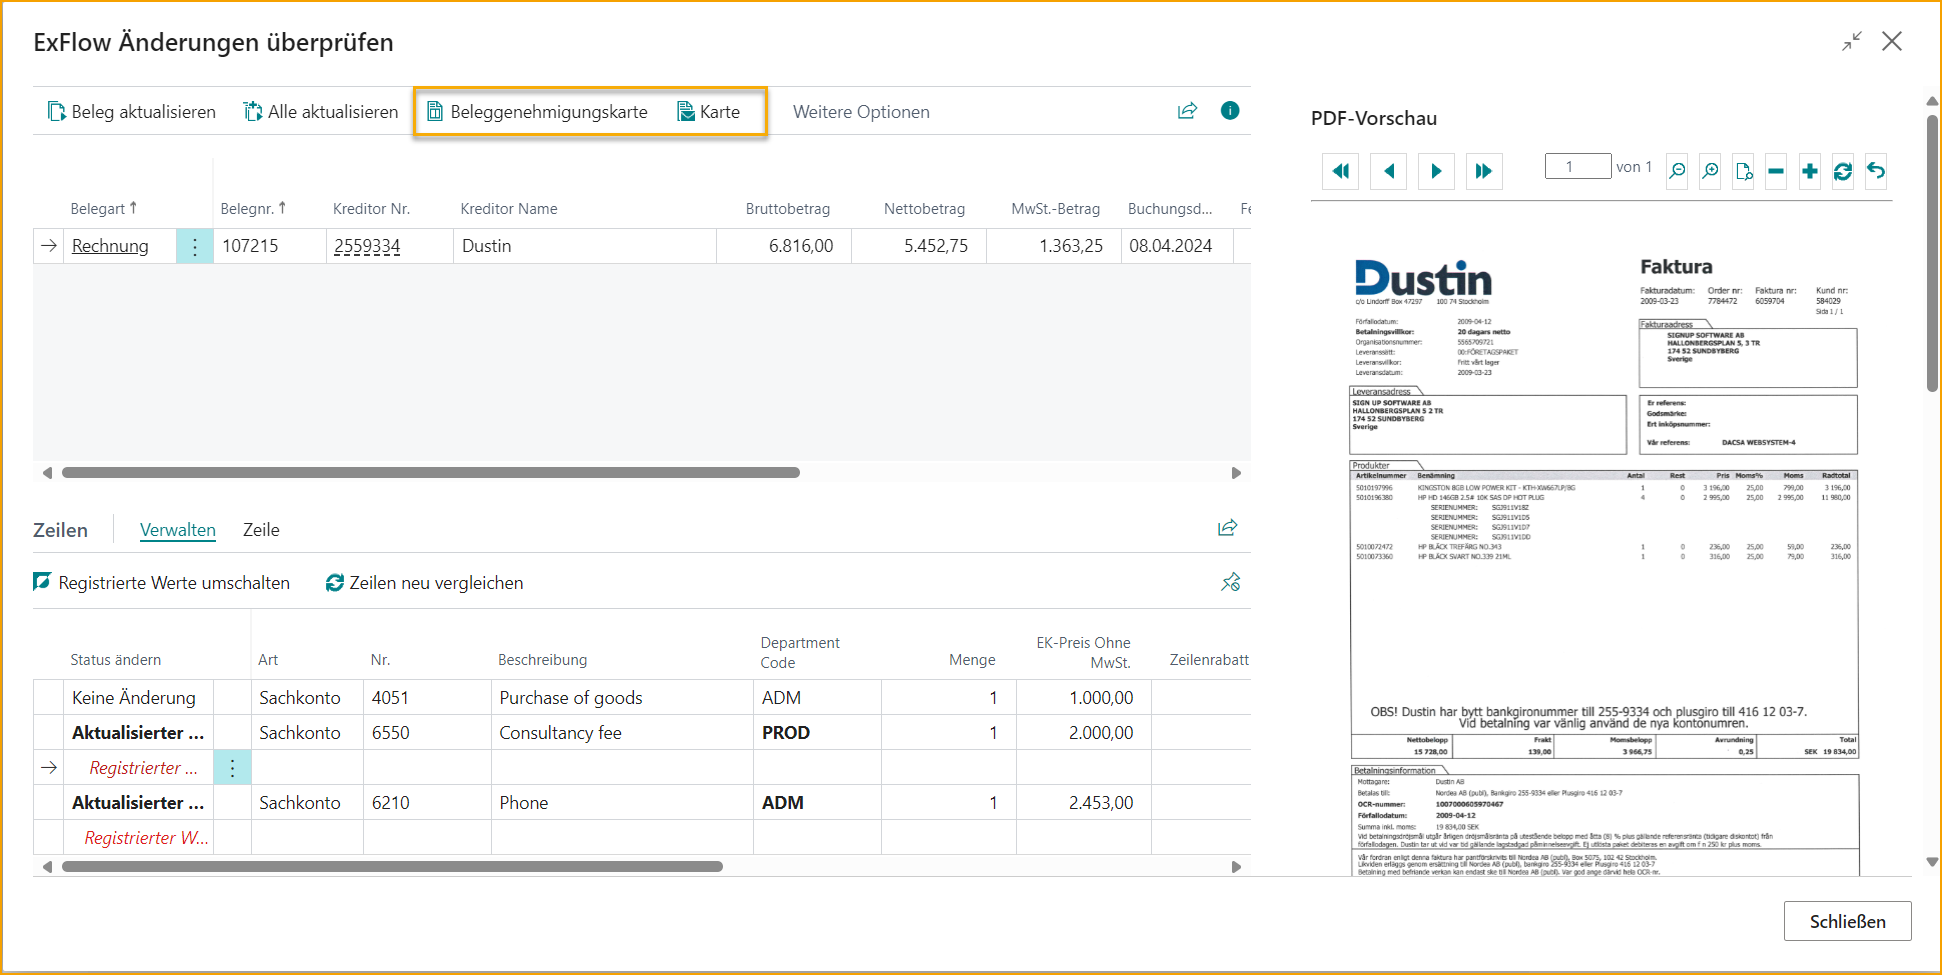Image resolution: width=1942 pixels, height=975 pixels.
Task: Toggle Registrierte Werte umschalten
Action: click(162, 583)
